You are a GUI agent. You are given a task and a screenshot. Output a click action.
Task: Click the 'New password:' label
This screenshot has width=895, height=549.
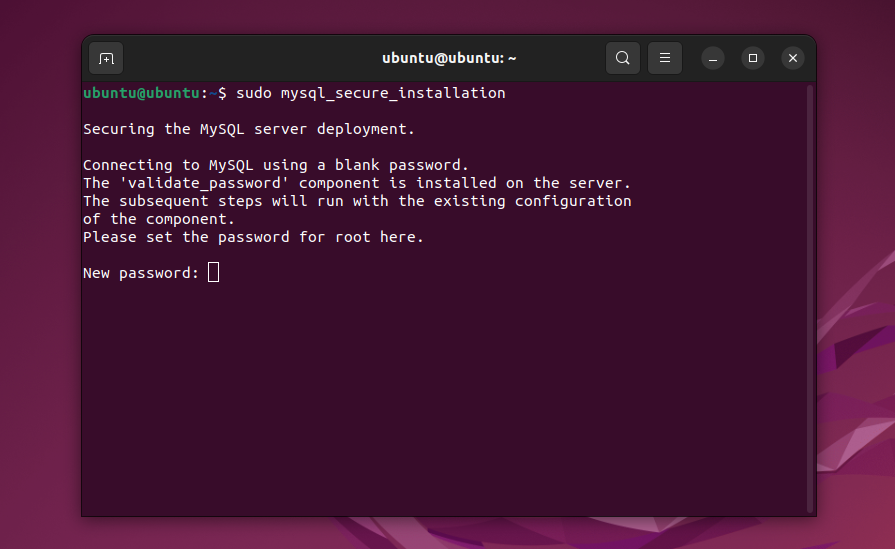click(x=141, y=273)
